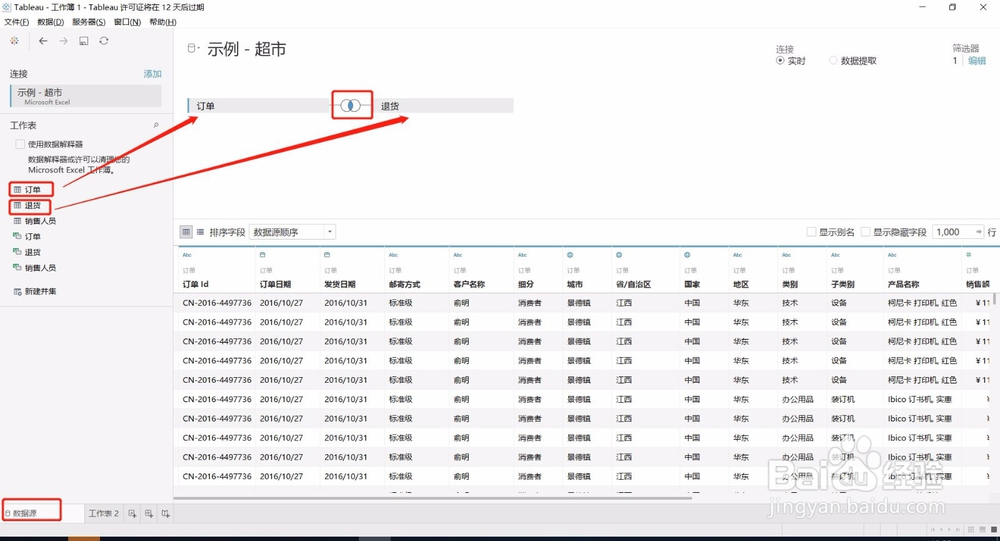Viewport: 1000px width, 541px height.
Task: Click the globe type icon above 省/自治区
Action: (x=619, y=255)
